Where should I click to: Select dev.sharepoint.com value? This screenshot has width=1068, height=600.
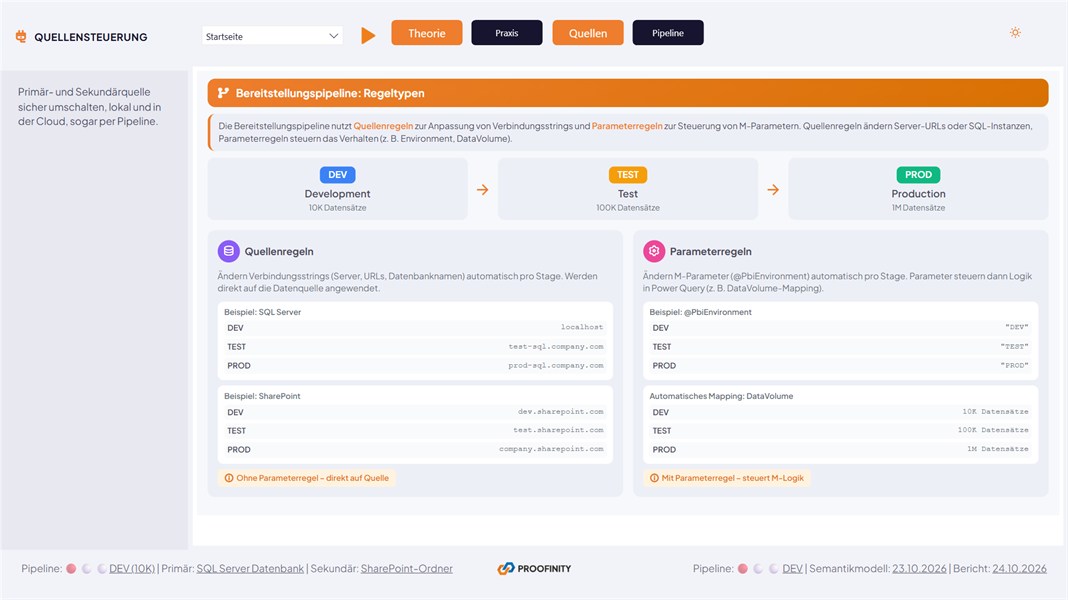point(561,411)
